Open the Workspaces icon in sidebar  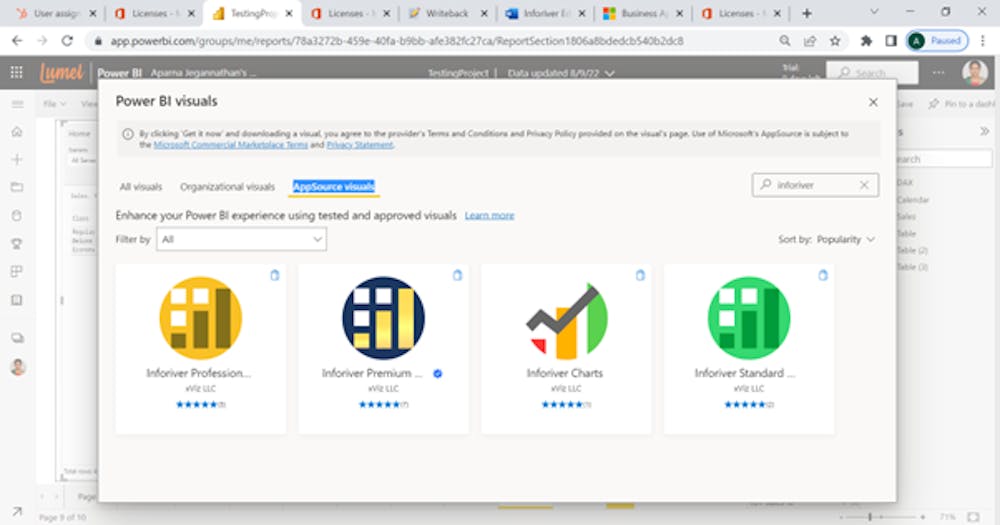pos(17,337)
